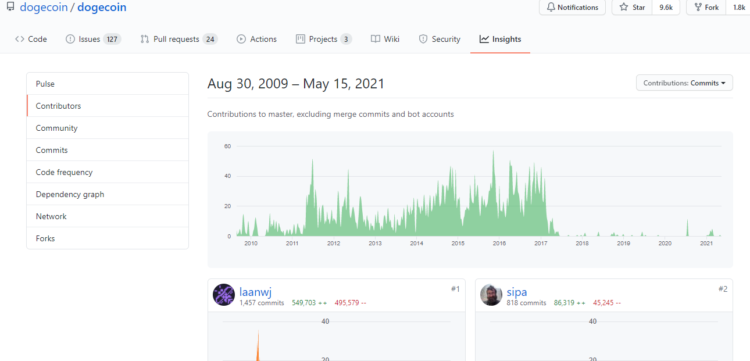Open Commits in the sidebar
Image resolution: width=750 pixels, height=361 pixels.
(x=108, y=150)
